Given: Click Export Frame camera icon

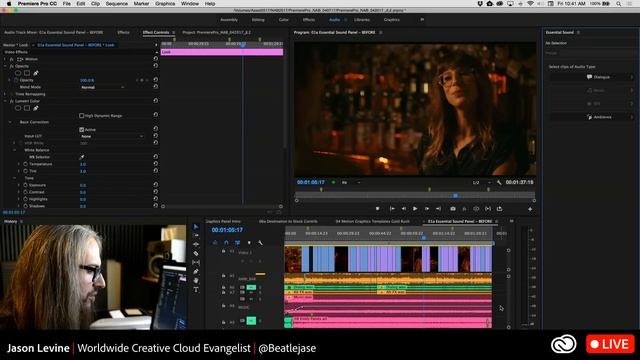Looking at the screenshot, I should [x=453, y=209].
